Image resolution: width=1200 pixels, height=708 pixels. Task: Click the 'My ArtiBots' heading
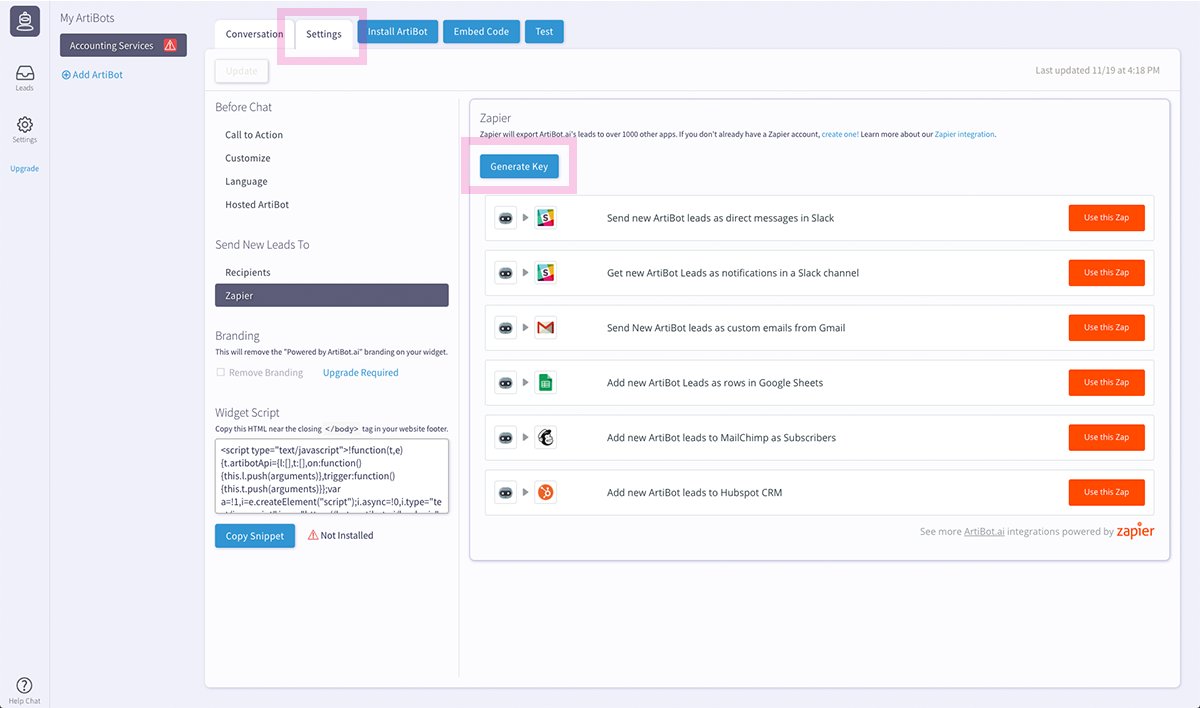(86, 18)
